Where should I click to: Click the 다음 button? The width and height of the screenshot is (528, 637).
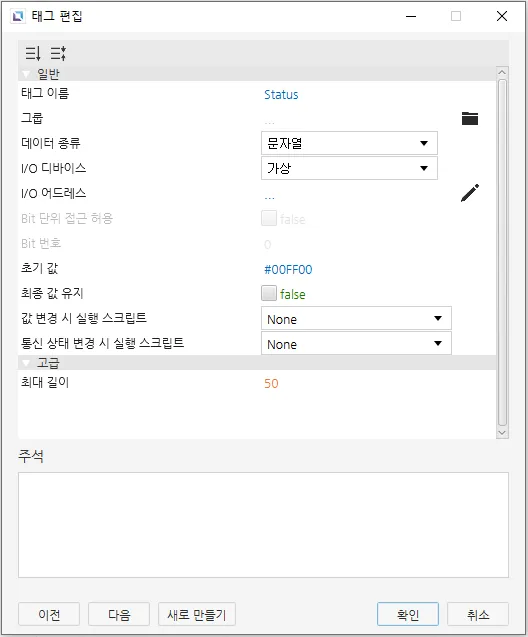pos(119,614)
